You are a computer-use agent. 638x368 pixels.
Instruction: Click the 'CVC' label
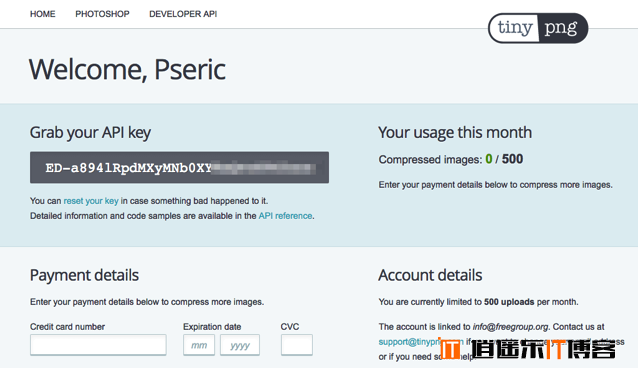click(290, 326)
